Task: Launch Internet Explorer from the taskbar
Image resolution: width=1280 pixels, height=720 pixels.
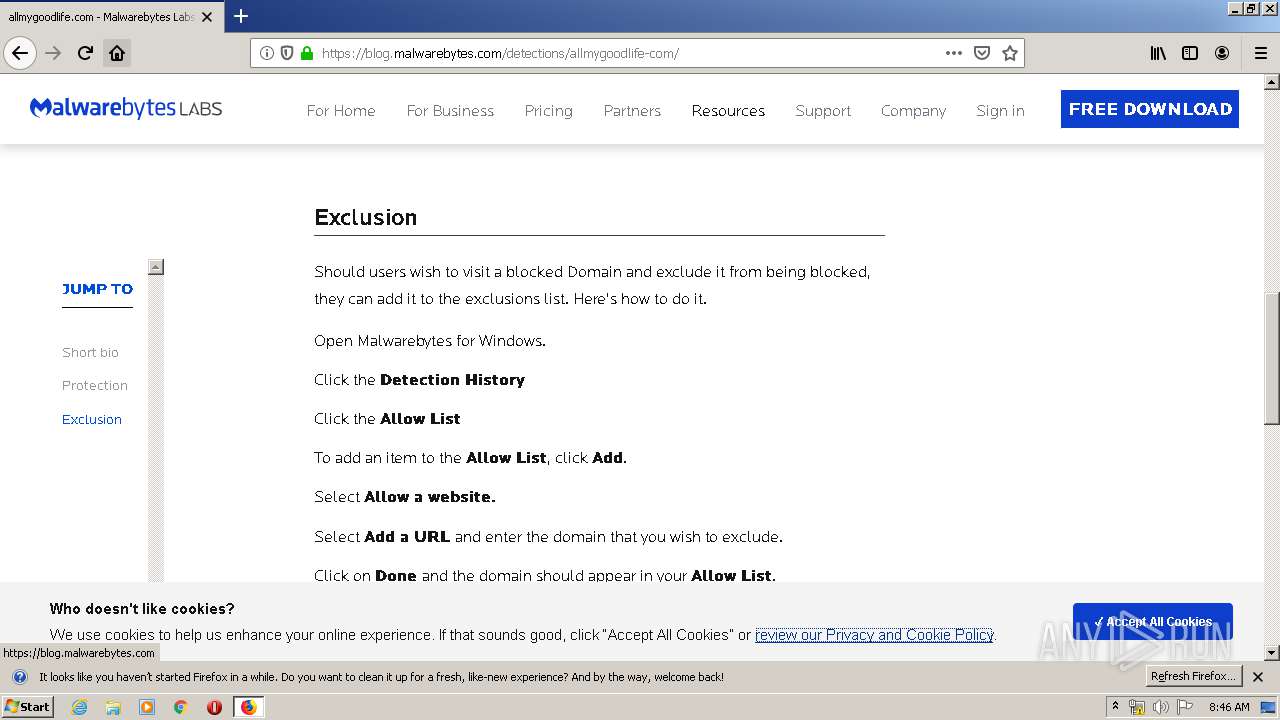Action: (x=79, y=707)
